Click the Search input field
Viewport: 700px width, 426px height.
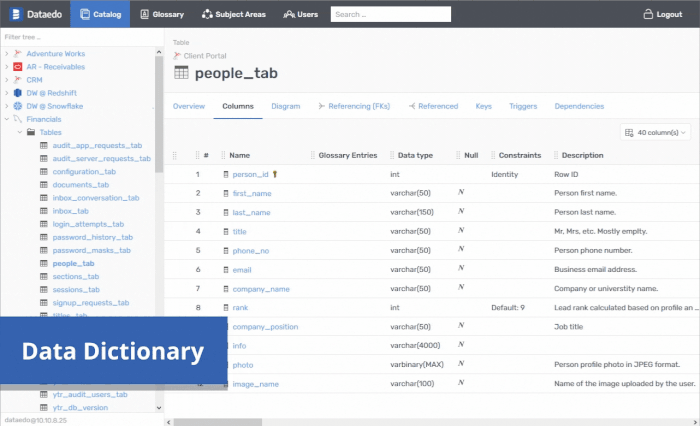[x=376, y=14]
